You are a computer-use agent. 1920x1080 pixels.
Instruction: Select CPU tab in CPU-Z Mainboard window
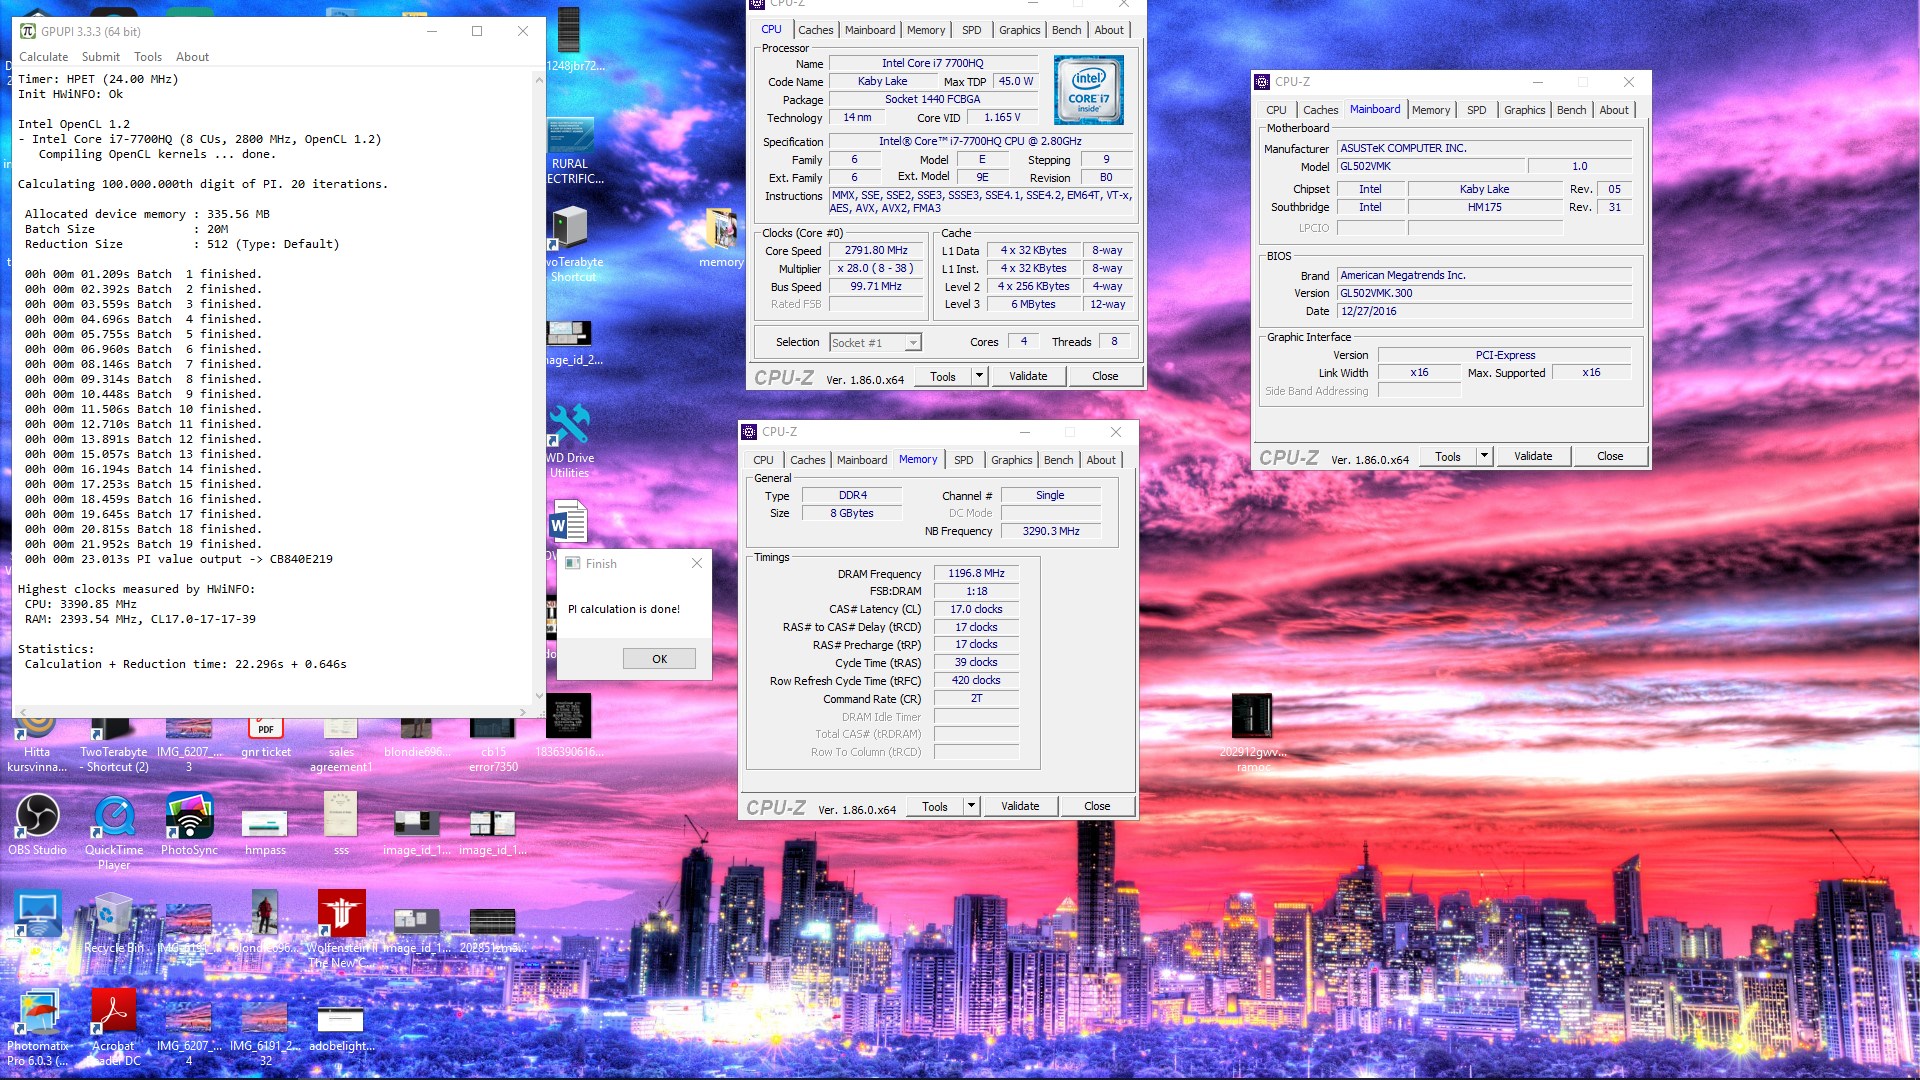1277,110
